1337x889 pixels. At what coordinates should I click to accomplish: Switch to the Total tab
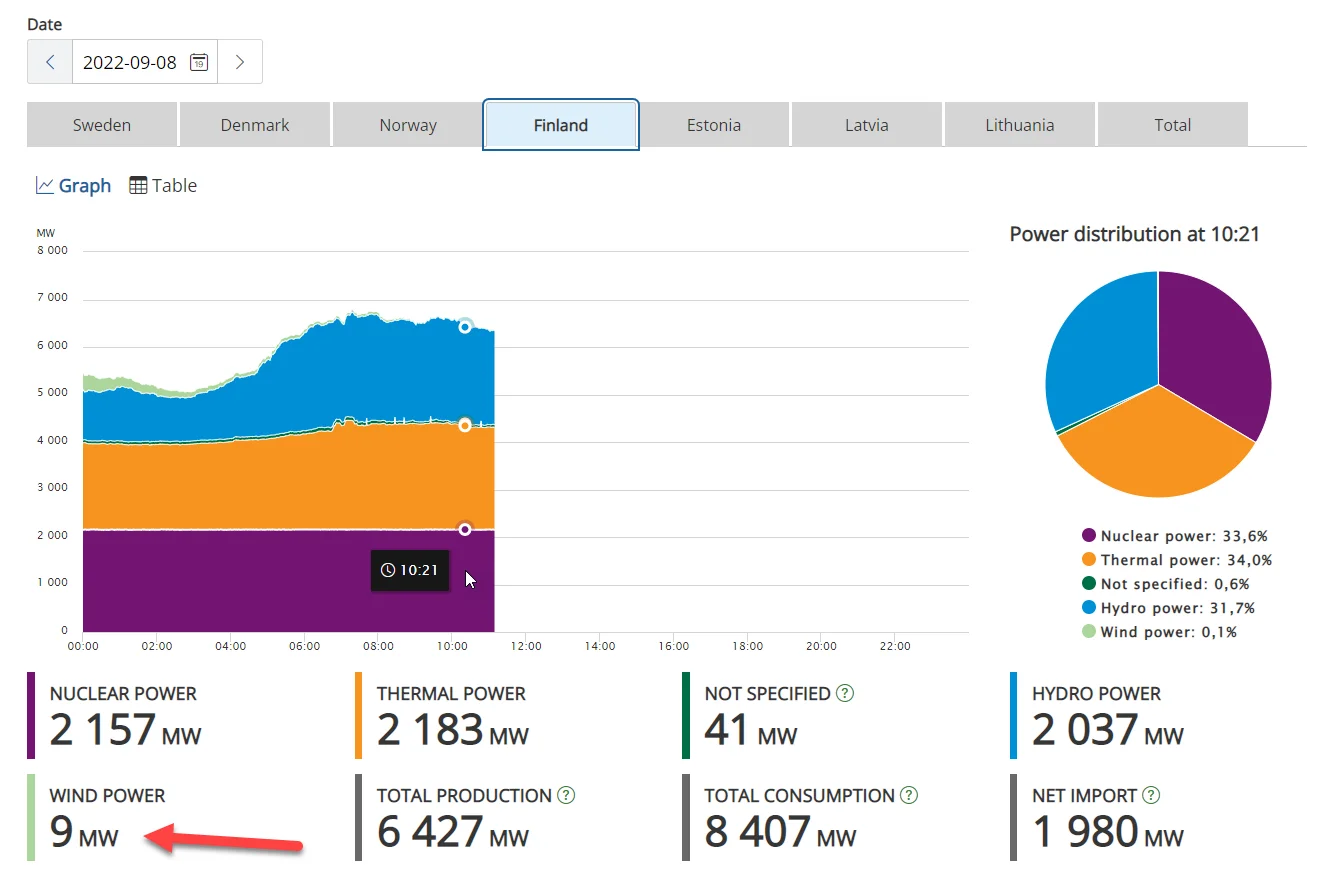point(1172,125)
